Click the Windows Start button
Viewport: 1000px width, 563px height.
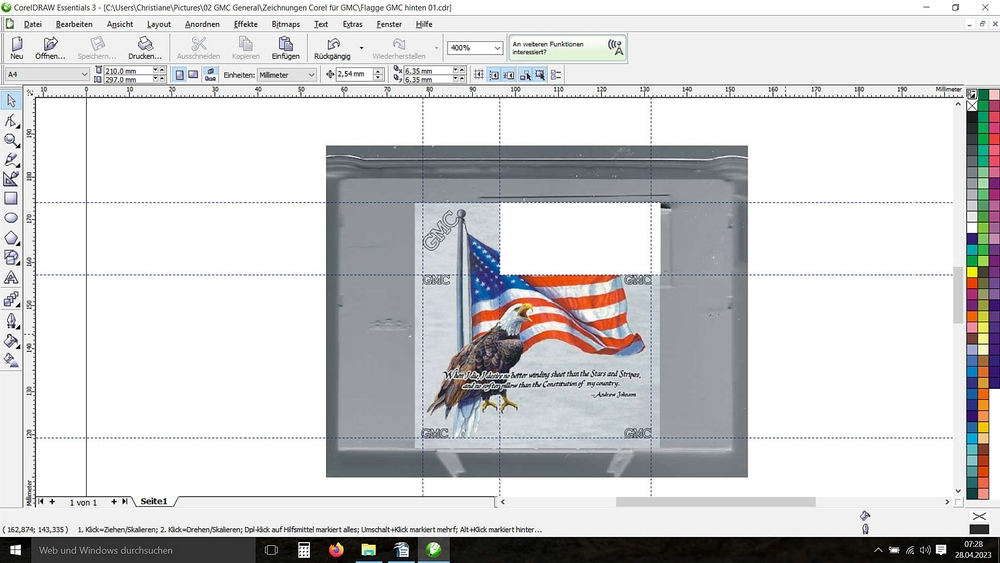[x=15, y=550]
